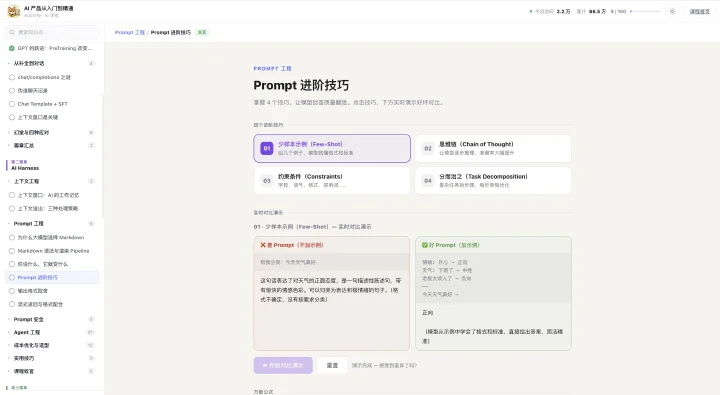
Task: Toggle circle beside 上下文窗口: AI 的工作记忆
Action: [x=12, y=195]
